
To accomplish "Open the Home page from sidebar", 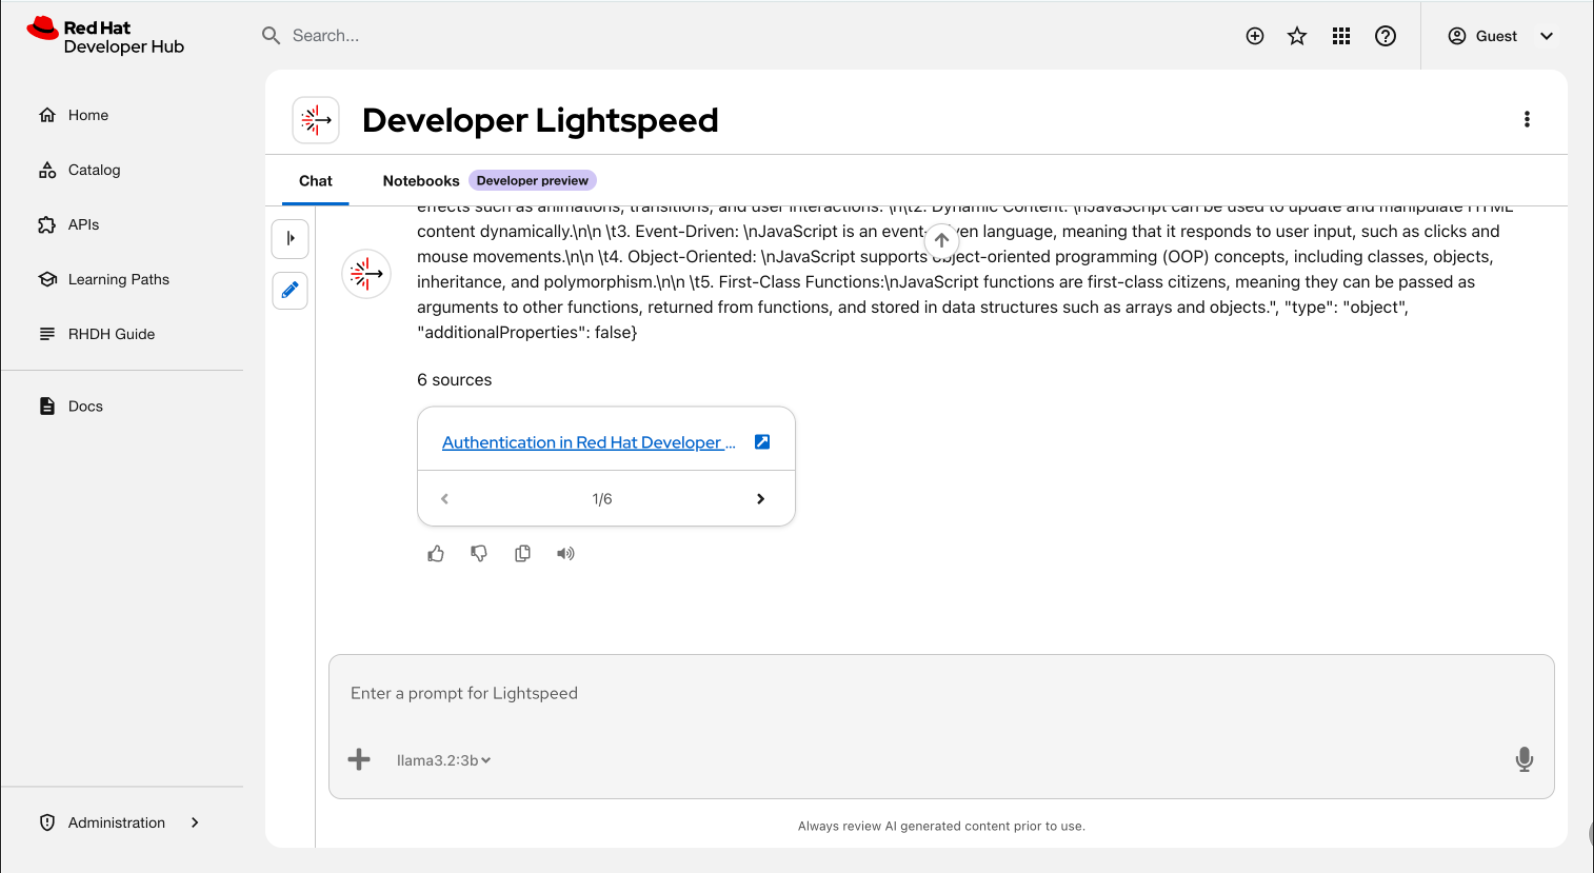I will click(73, 115).
